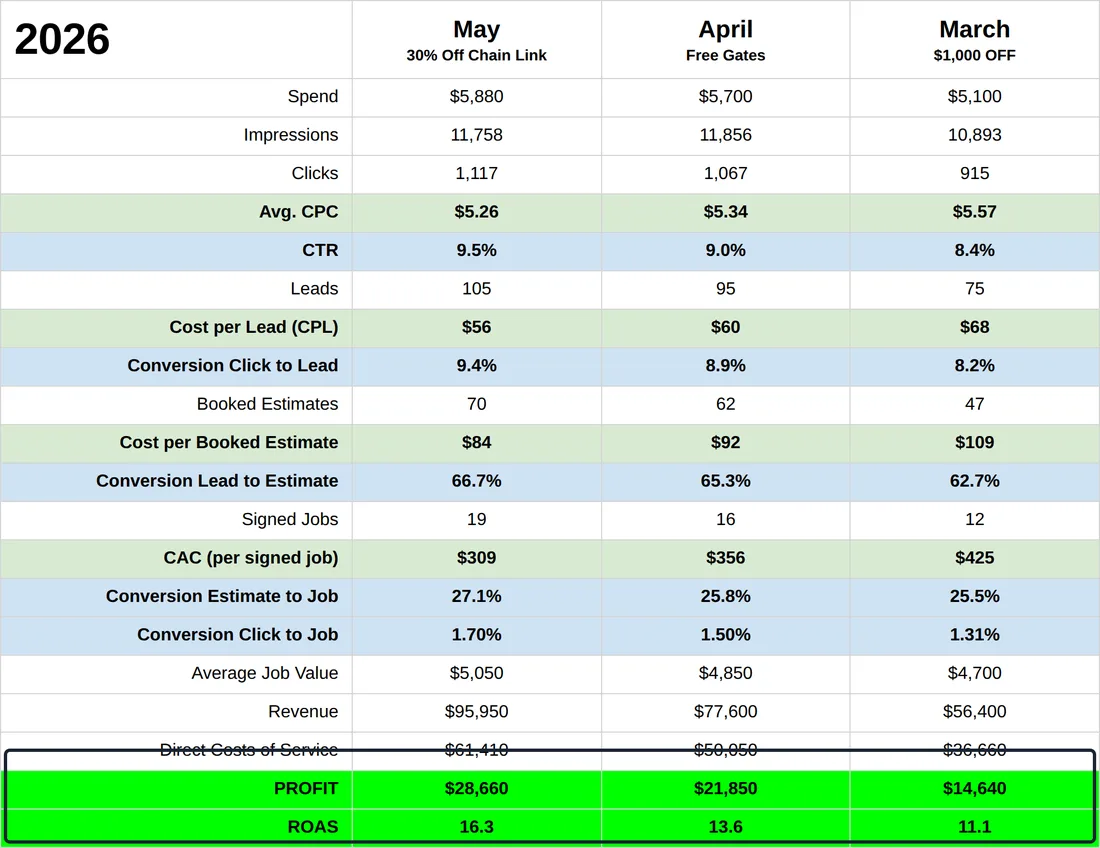The image size is (1100, 848).
Task: Click March cost per estimate $109
Action: point(974,443)
